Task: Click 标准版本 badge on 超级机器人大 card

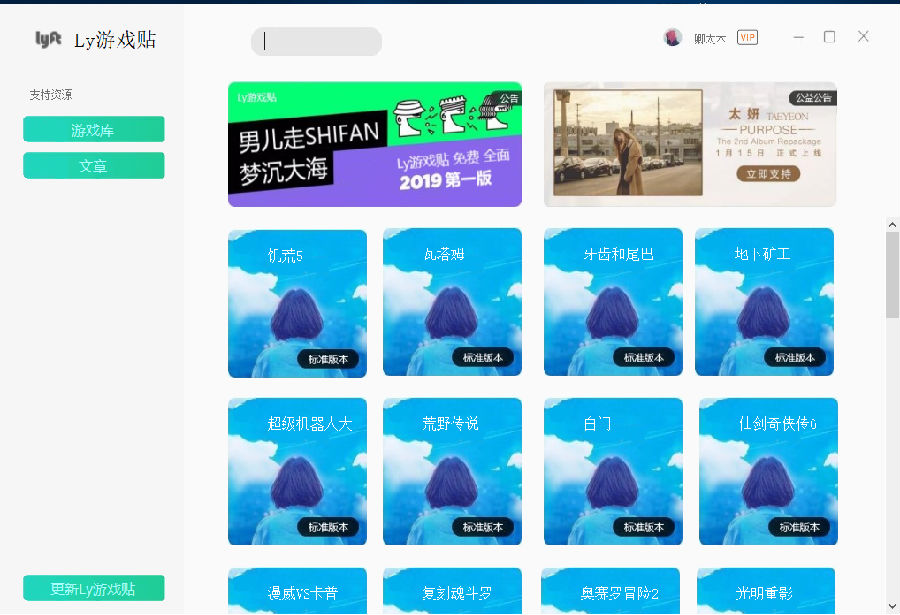Action: point(328,527)
